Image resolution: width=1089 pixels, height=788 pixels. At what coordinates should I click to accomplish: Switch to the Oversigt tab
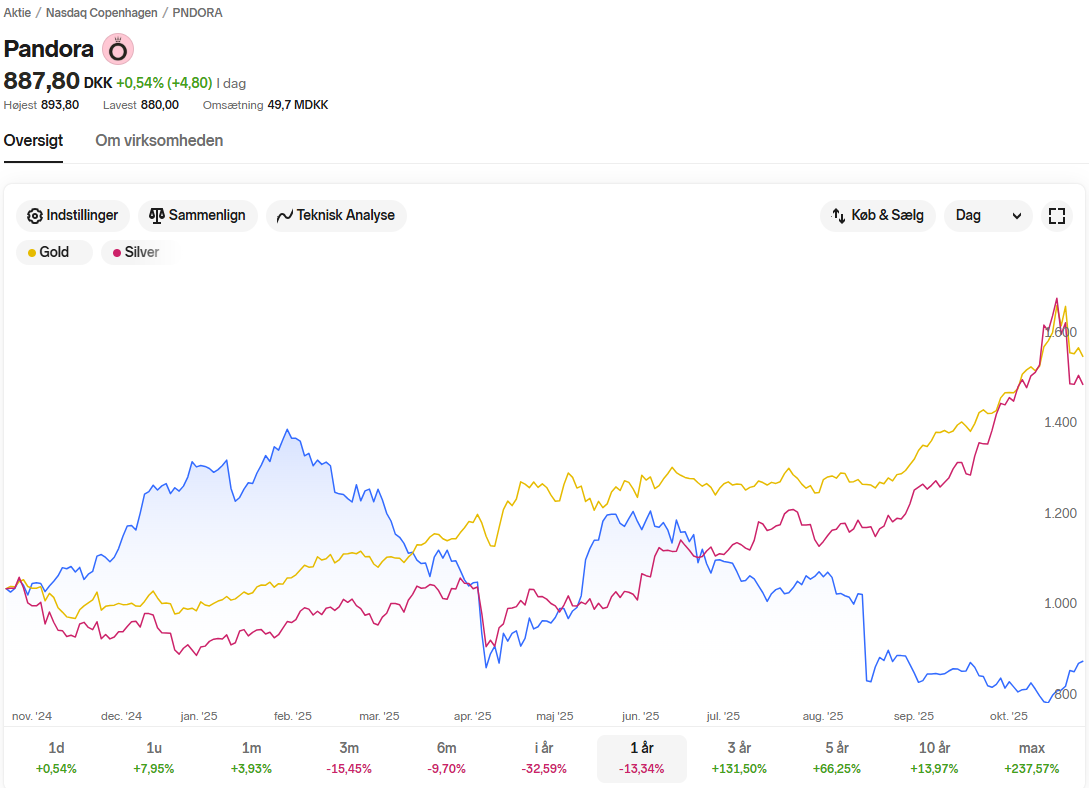33,140
